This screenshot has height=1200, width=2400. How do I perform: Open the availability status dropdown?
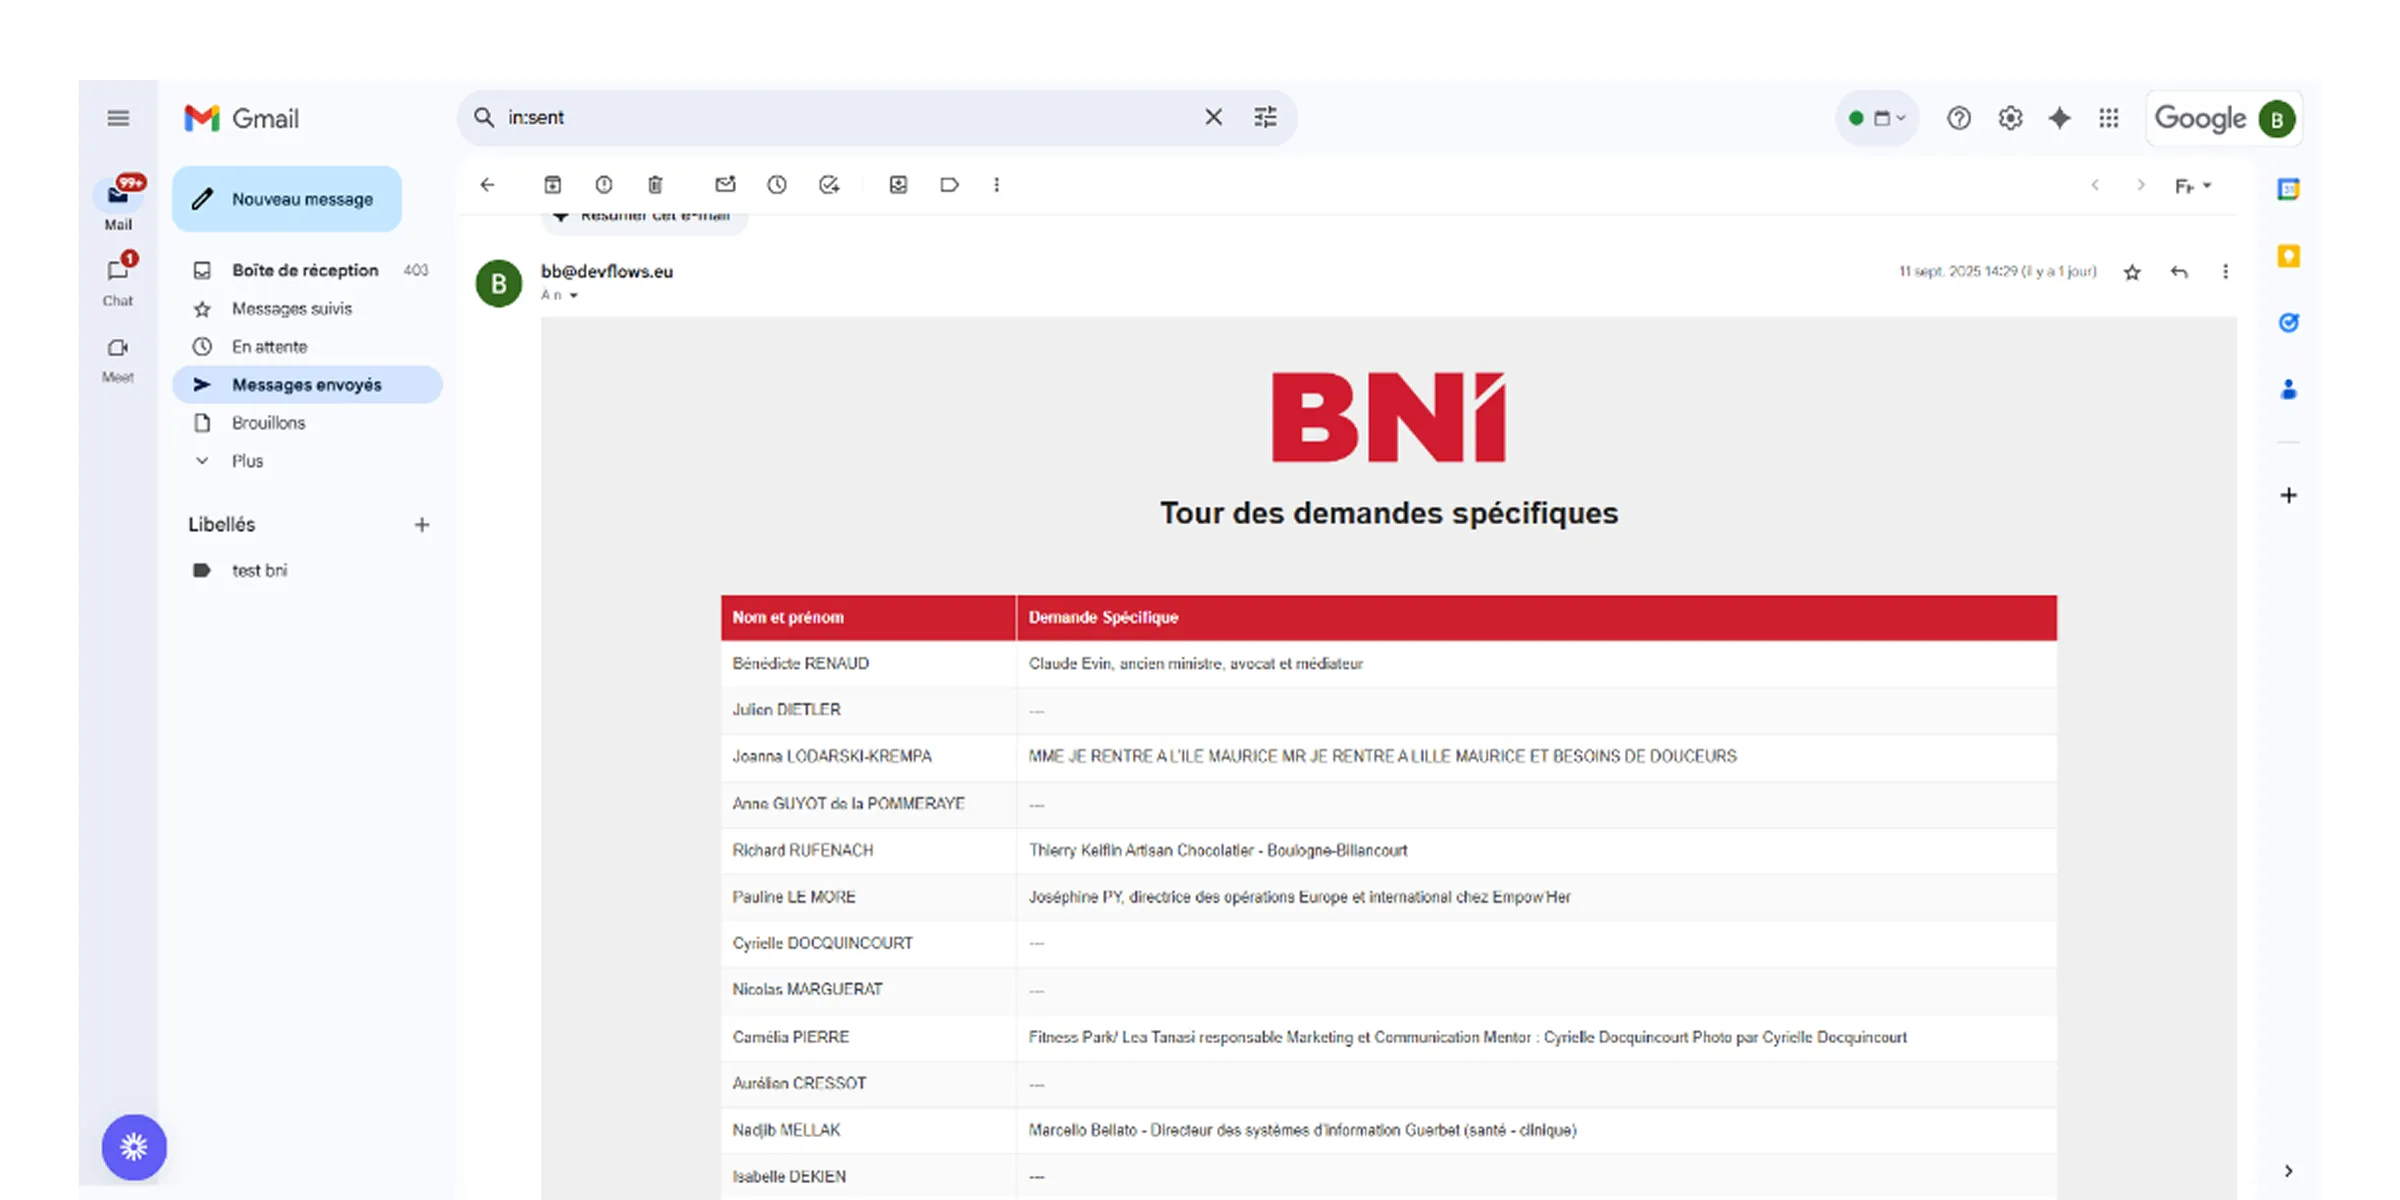[x=1877, y=117]
